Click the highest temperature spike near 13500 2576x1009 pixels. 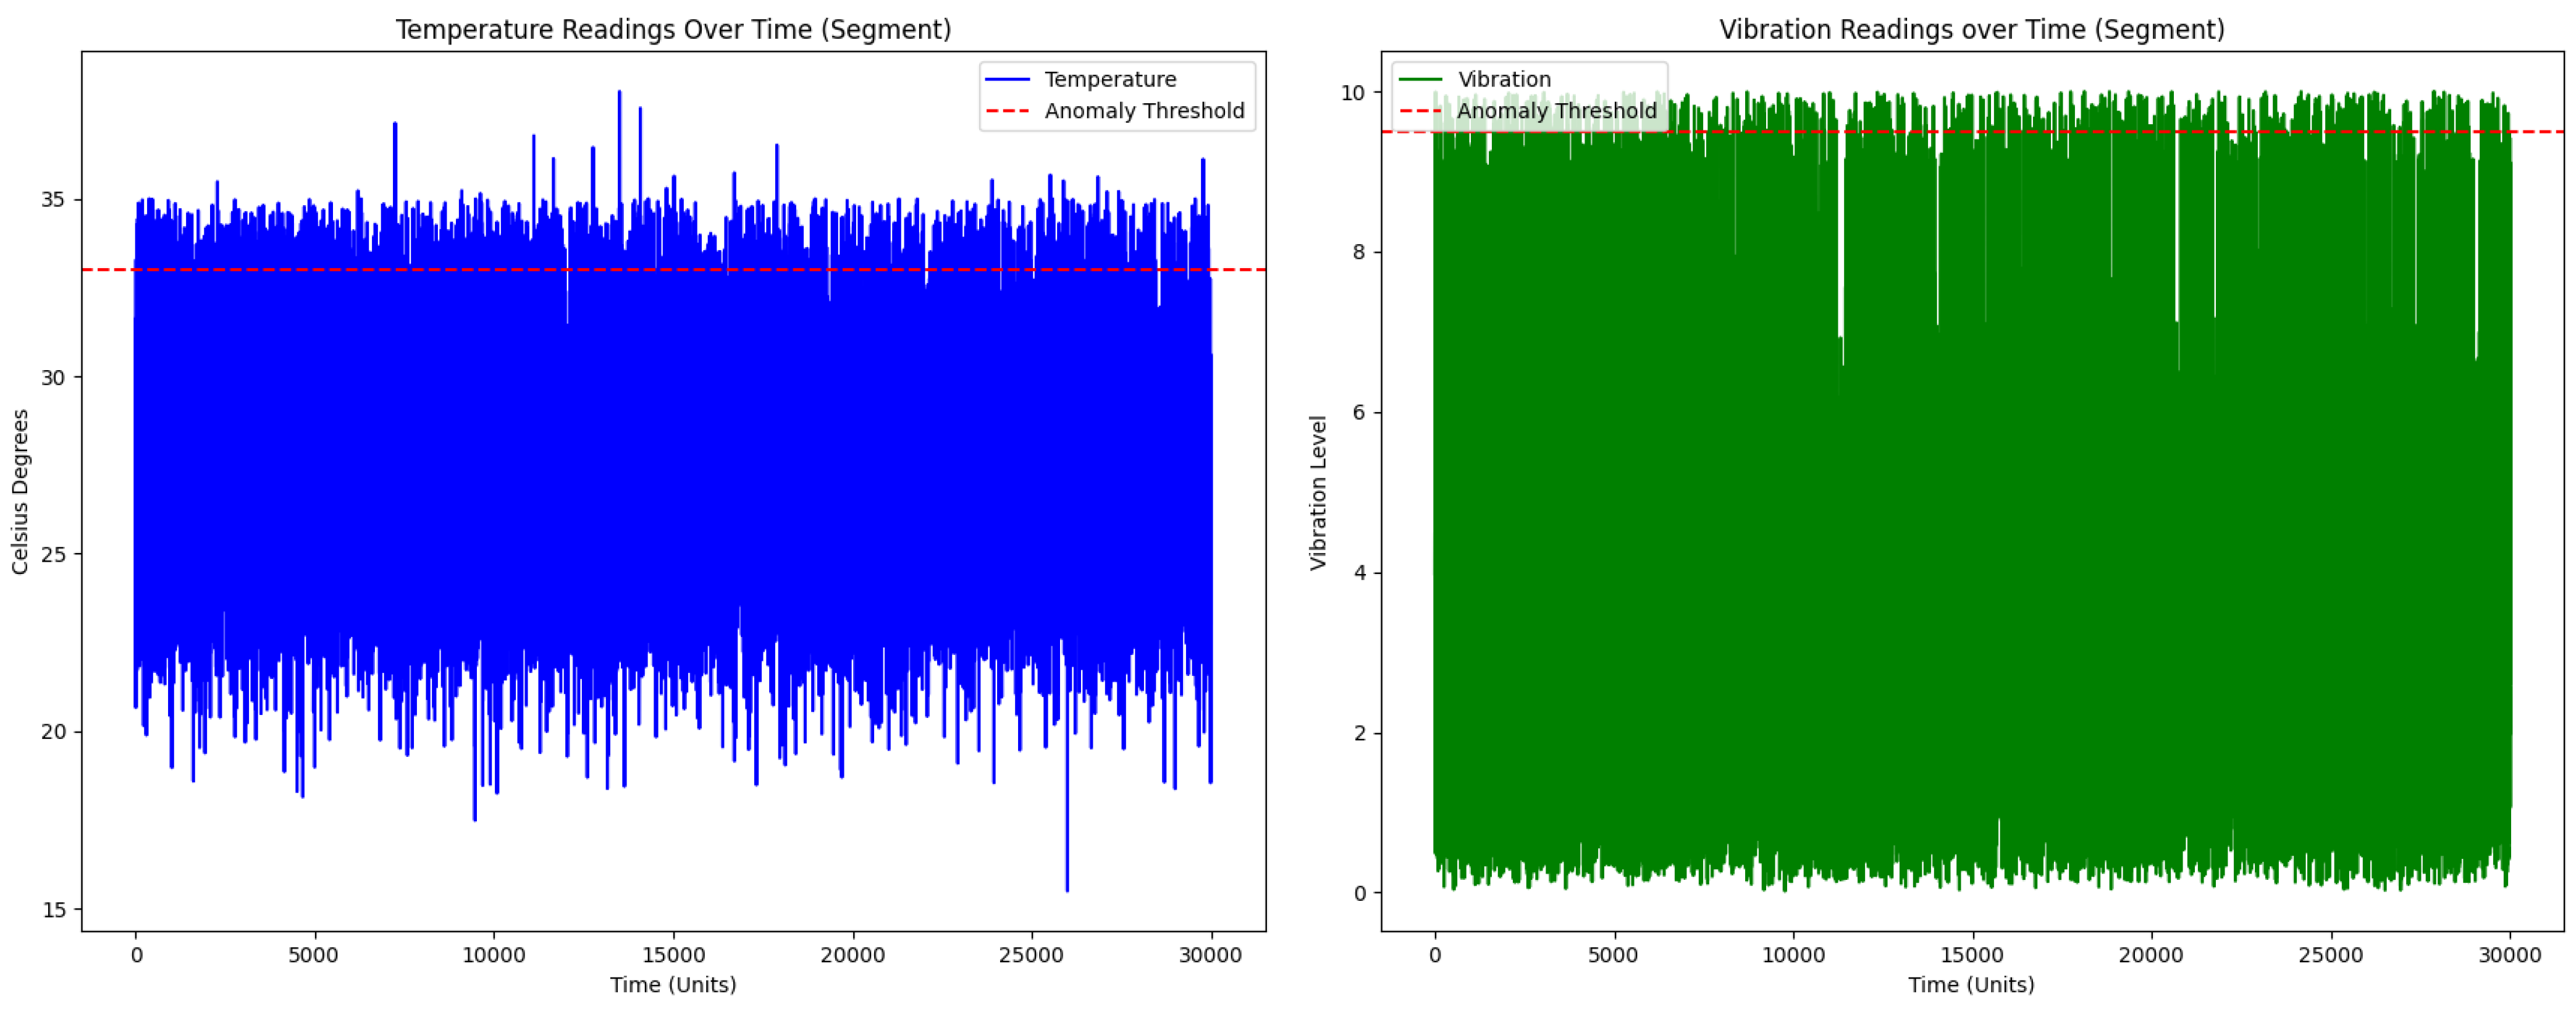click(x=619, y=94)
